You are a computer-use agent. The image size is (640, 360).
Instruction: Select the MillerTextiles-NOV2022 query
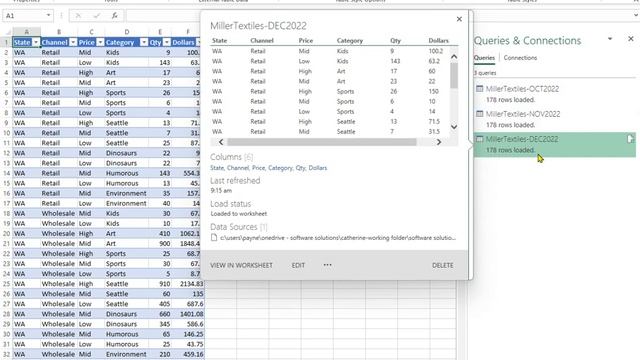click(555, 119)
